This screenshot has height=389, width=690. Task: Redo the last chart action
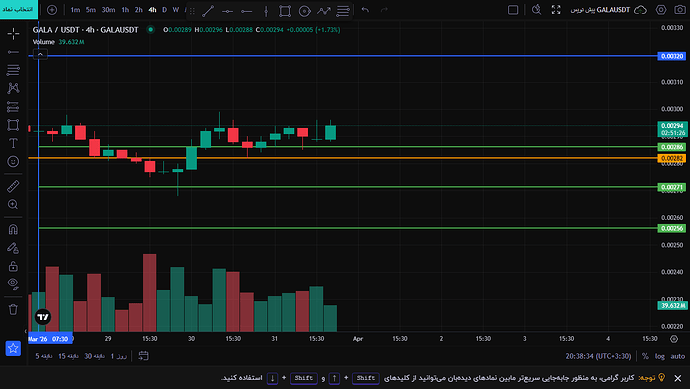(x=384, y=10)
